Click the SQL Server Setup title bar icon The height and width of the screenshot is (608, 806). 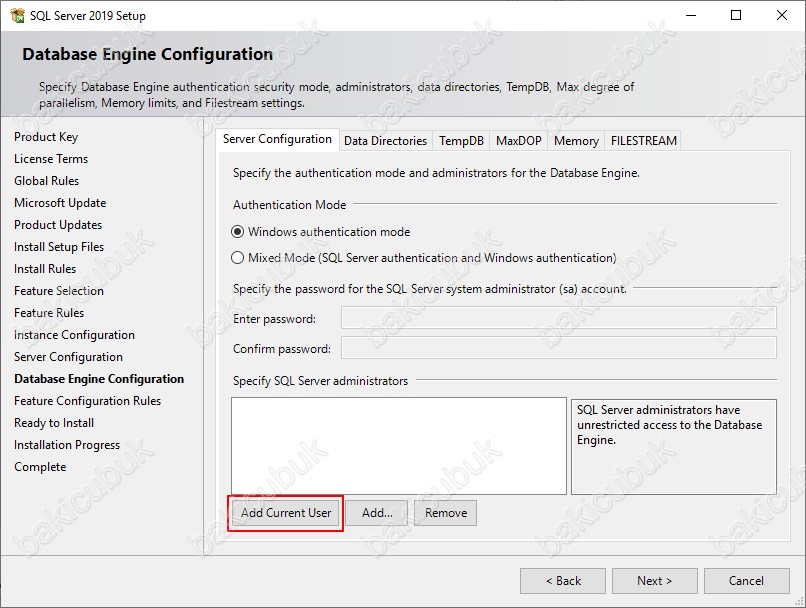[x=17, y=15]
